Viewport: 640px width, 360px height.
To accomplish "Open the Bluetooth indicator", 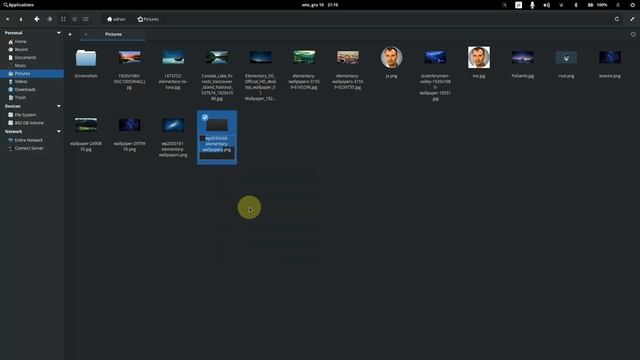I will pos(576,5).
